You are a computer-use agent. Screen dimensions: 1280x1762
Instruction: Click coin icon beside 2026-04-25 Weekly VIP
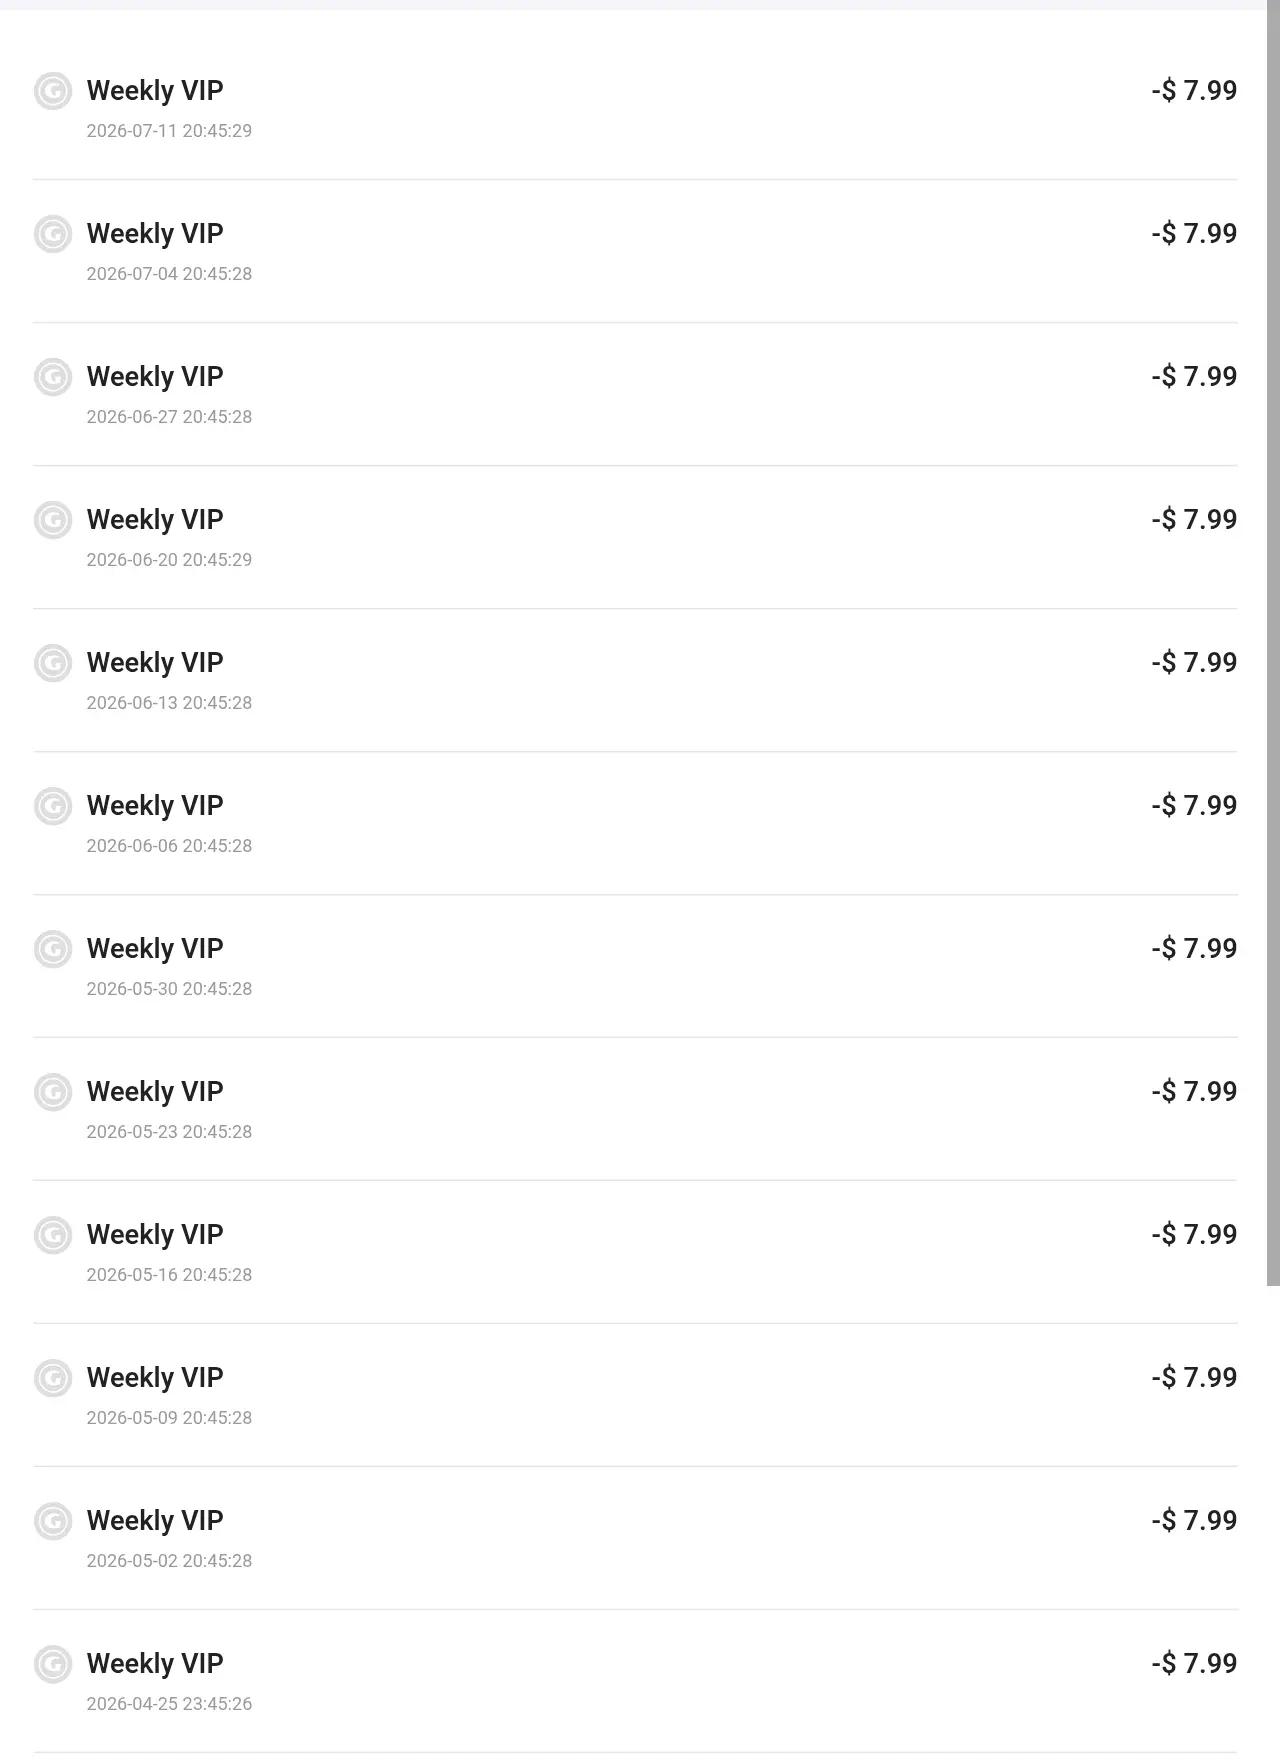click(x=53, y=1664)
